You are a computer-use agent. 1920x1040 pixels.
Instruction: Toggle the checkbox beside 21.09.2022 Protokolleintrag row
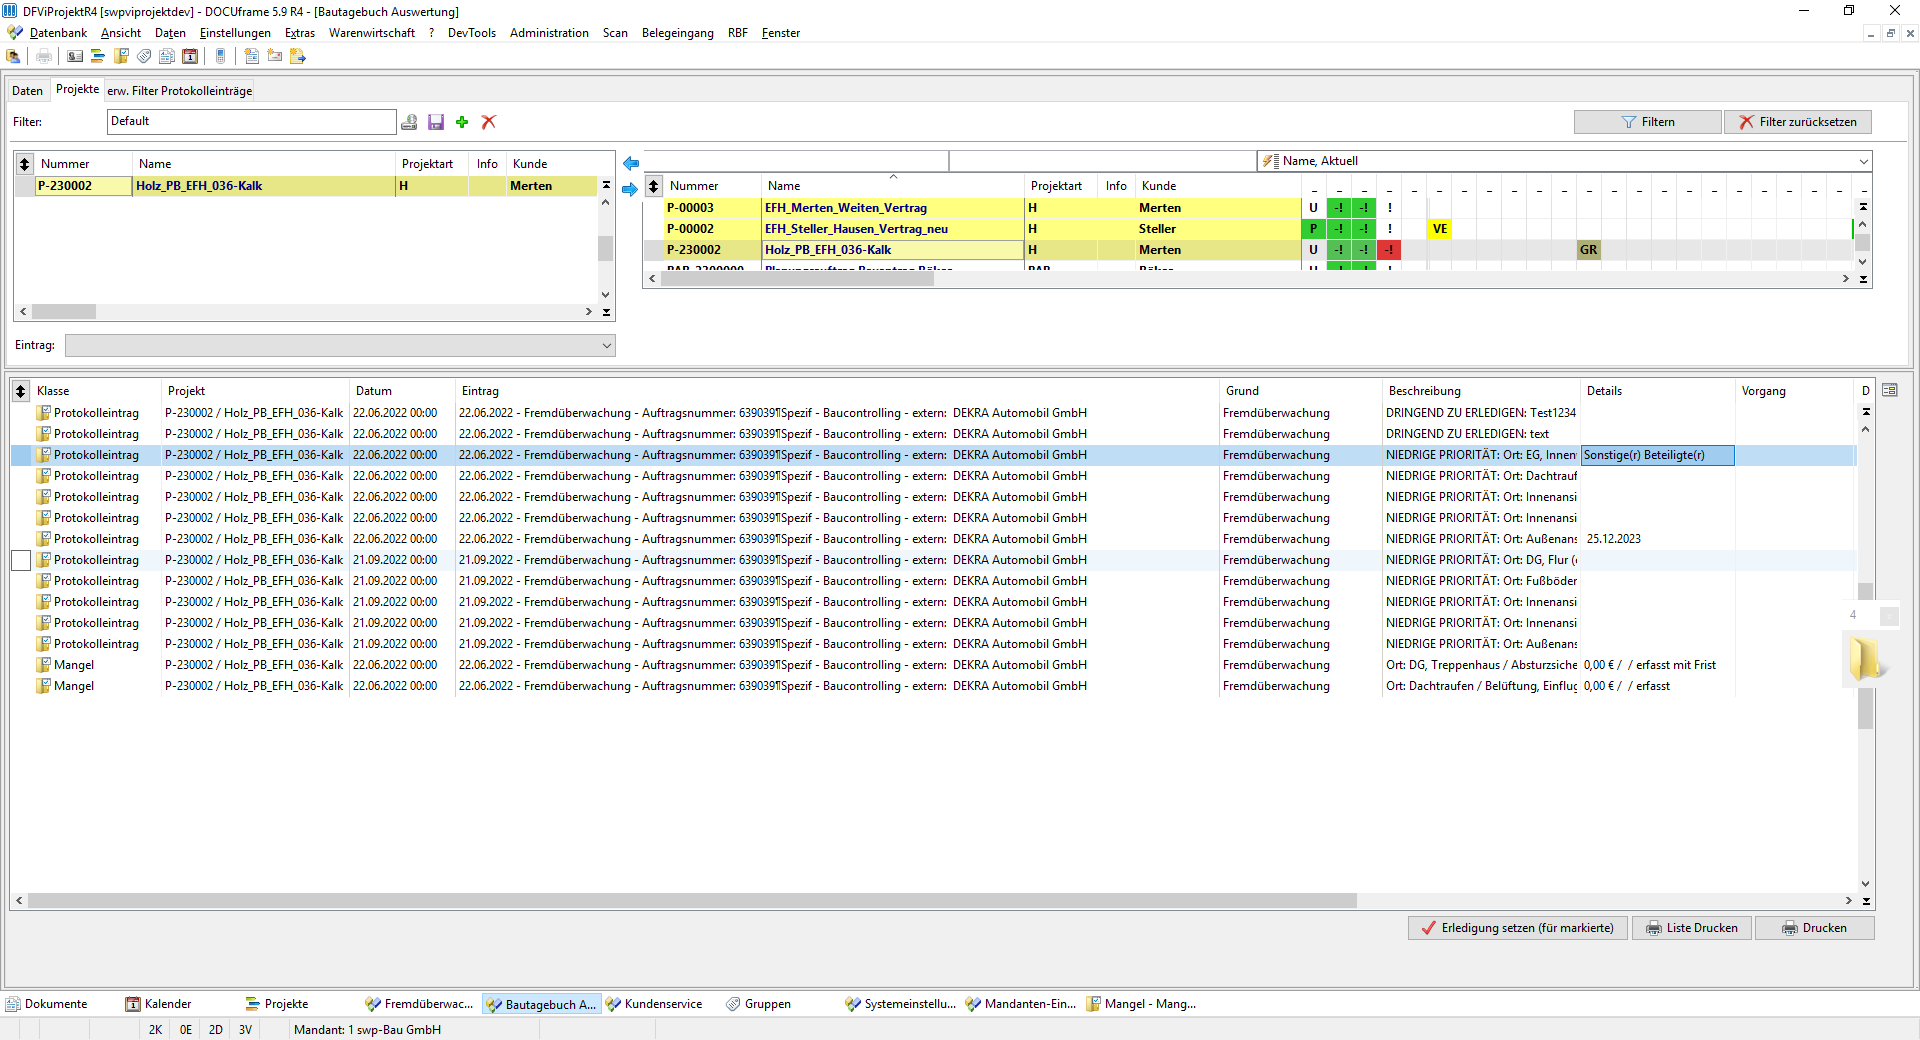pos(21,560)
